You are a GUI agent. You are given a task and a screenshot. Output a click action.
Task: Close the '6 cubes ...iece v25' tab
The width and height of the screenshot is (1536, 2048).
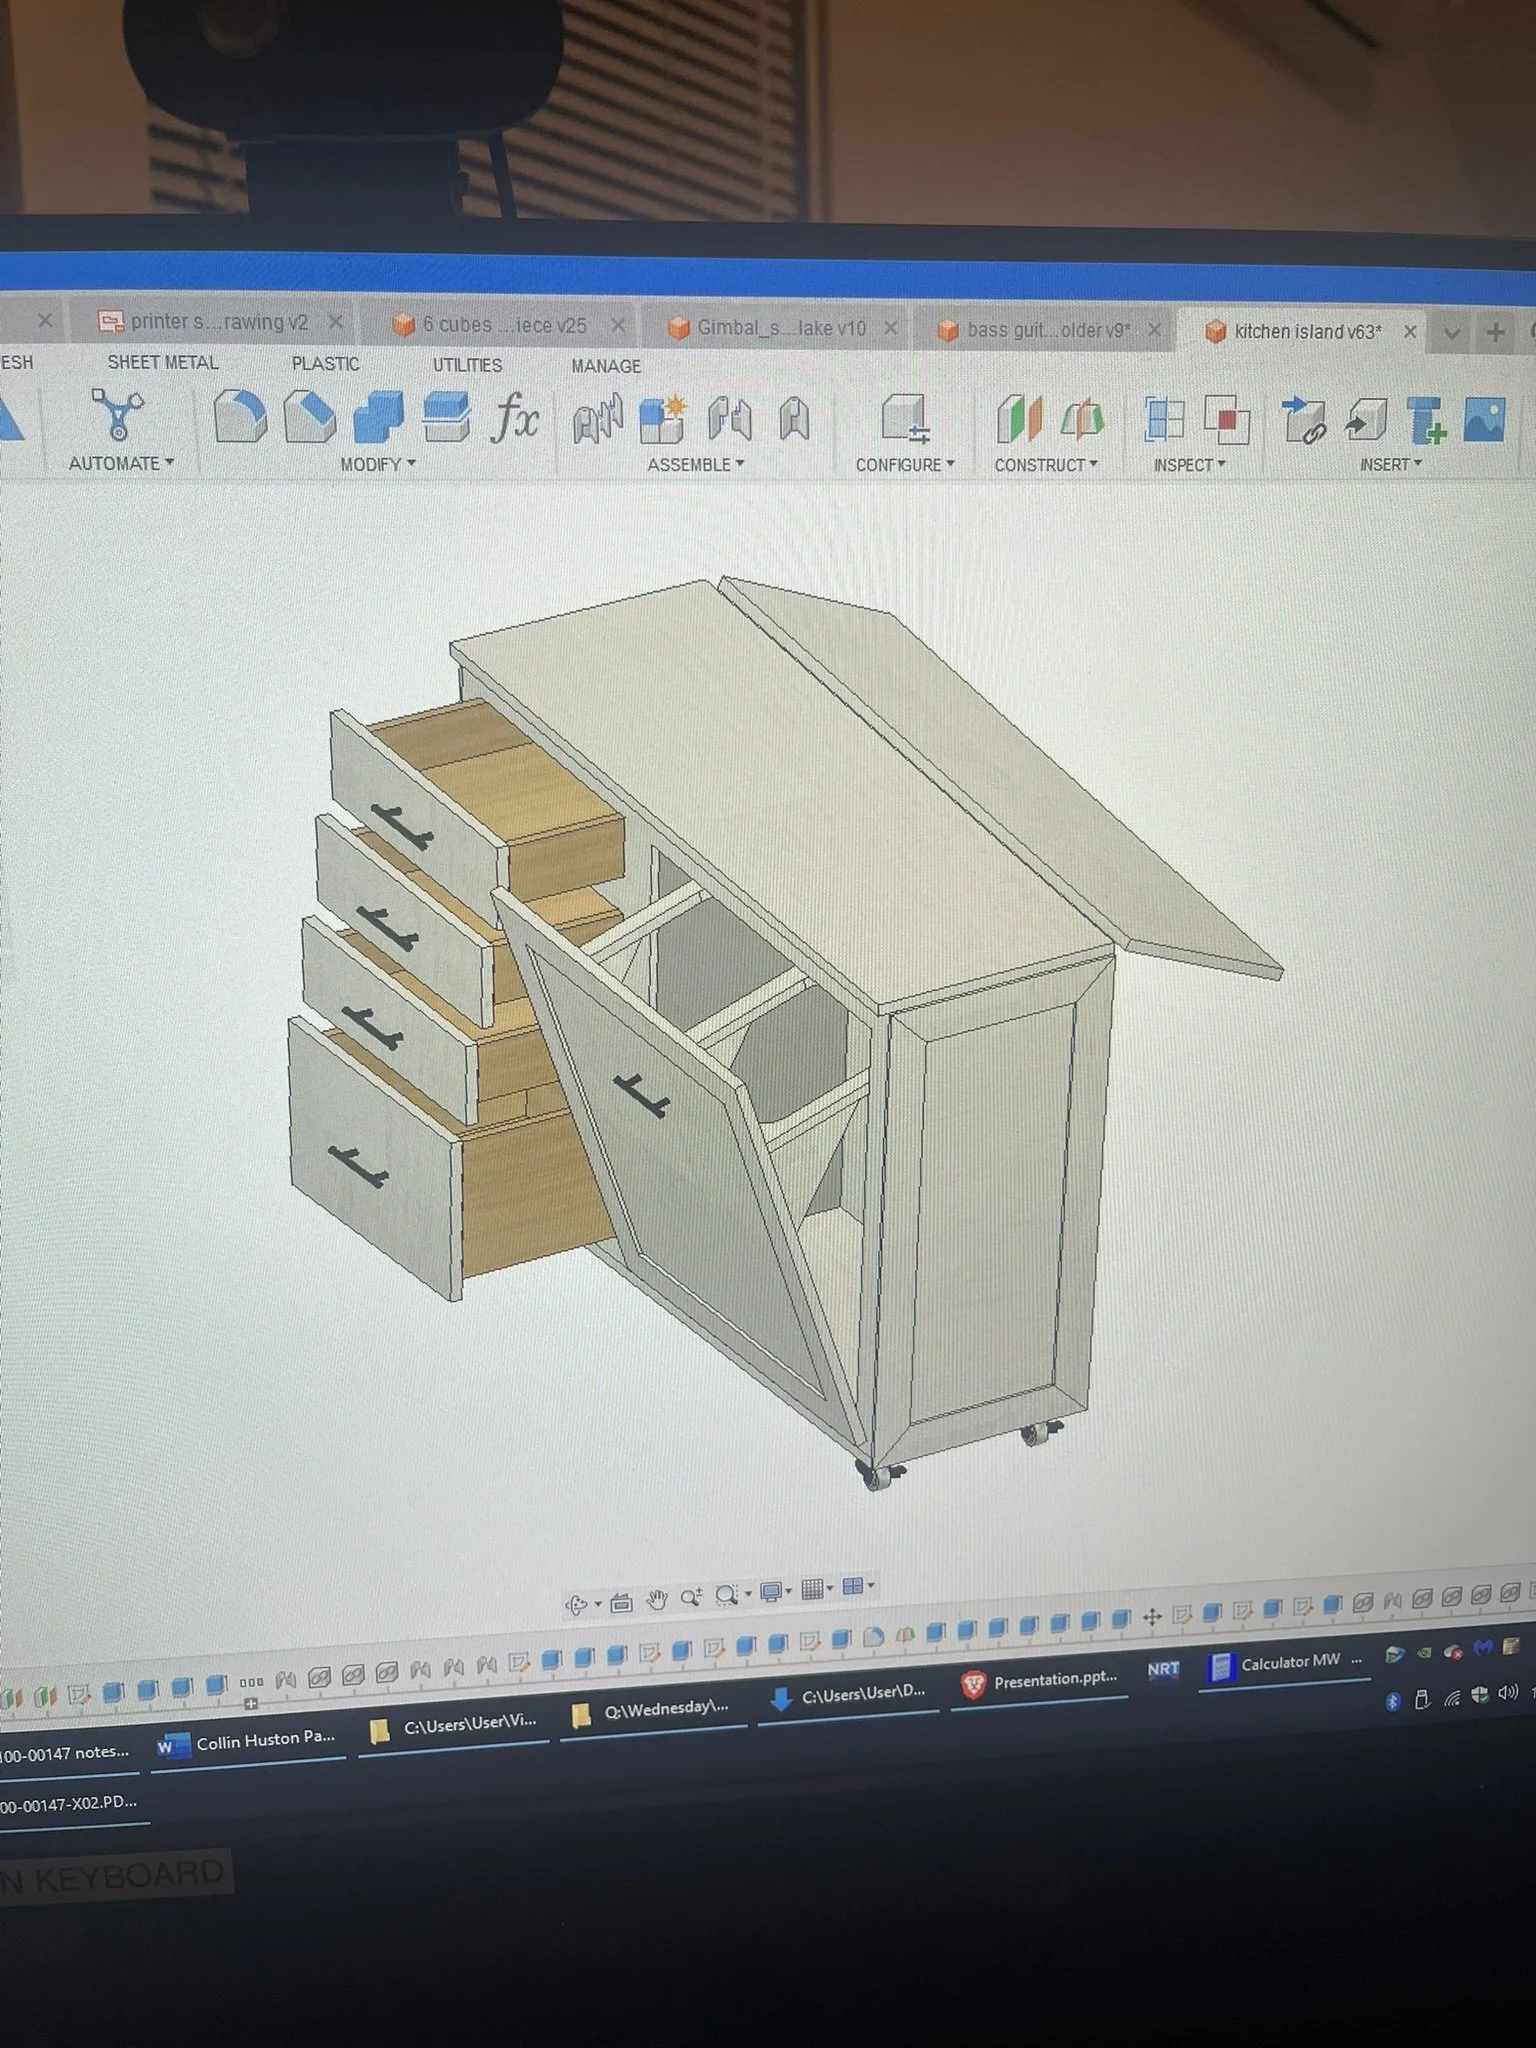point(618,326)
